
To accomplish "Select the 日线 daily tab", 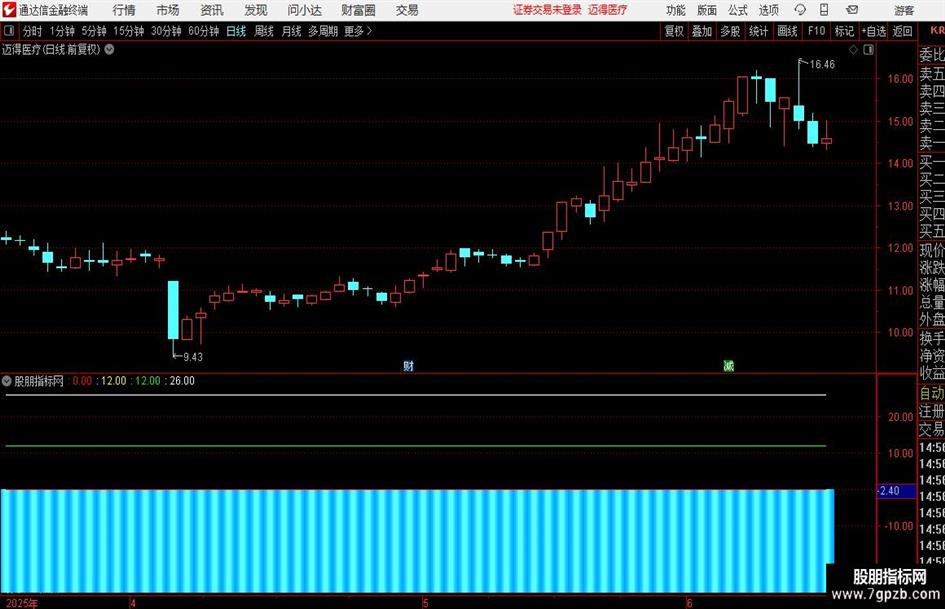I will (x=236, y=31).
